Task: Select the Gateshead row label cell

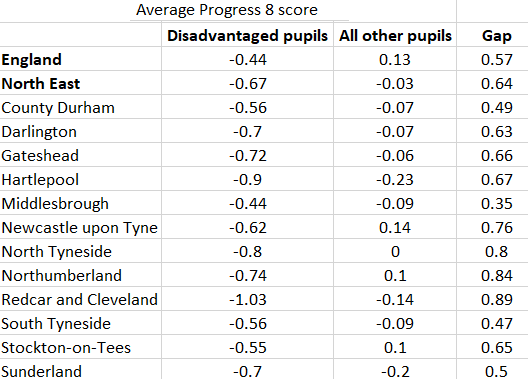Action: point(80,155)
